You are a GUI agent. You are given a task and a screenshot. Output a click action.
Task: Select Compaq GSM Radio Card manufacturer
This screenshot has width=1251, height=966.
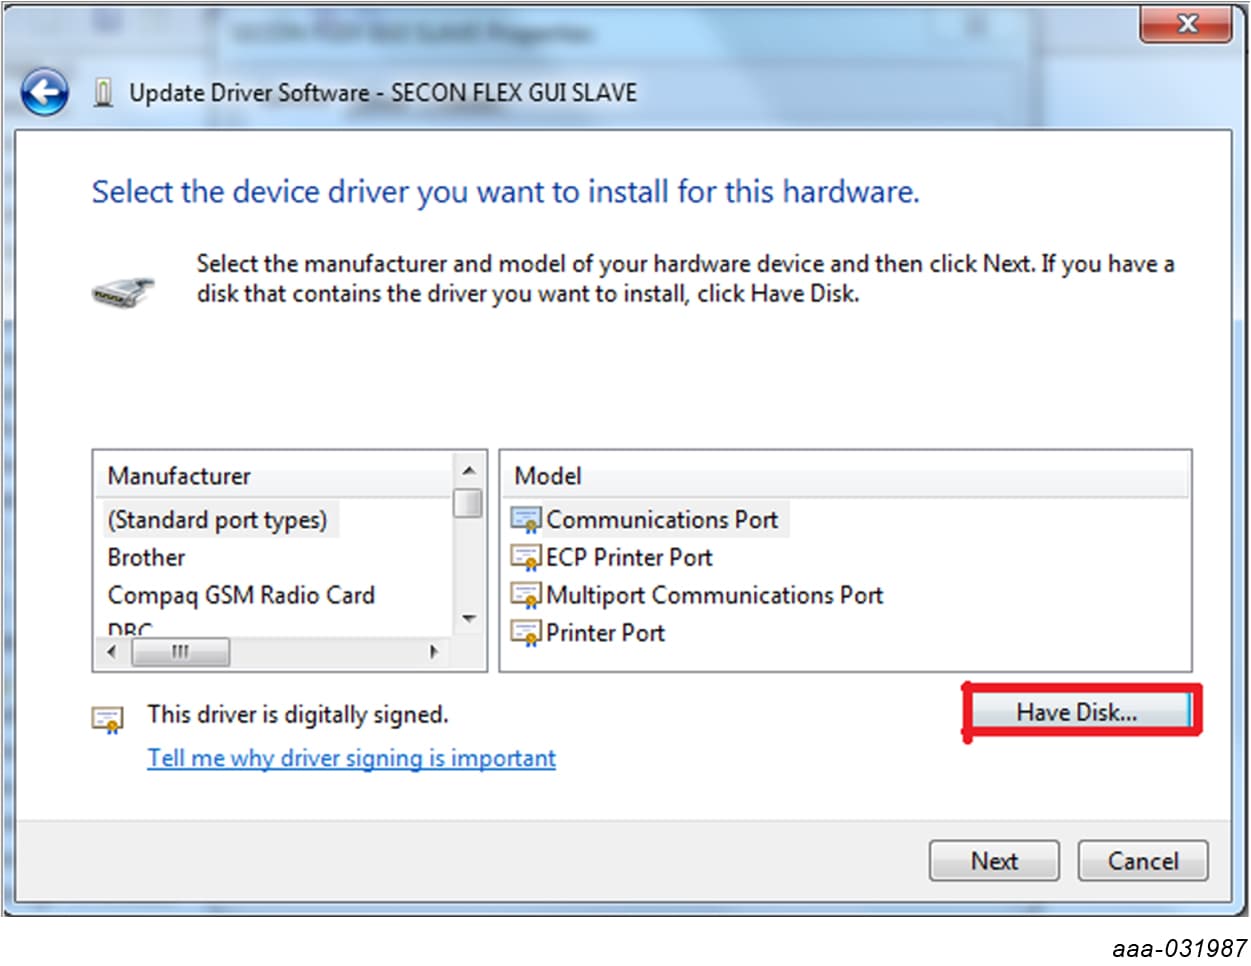click(x=241, y=595)
